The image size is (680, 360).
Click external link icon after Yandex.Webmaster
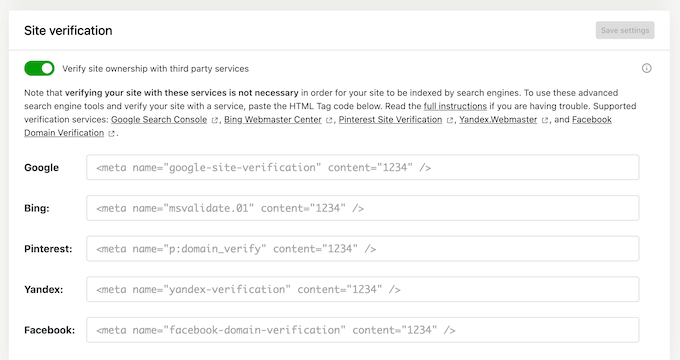(x=545, y=120)
